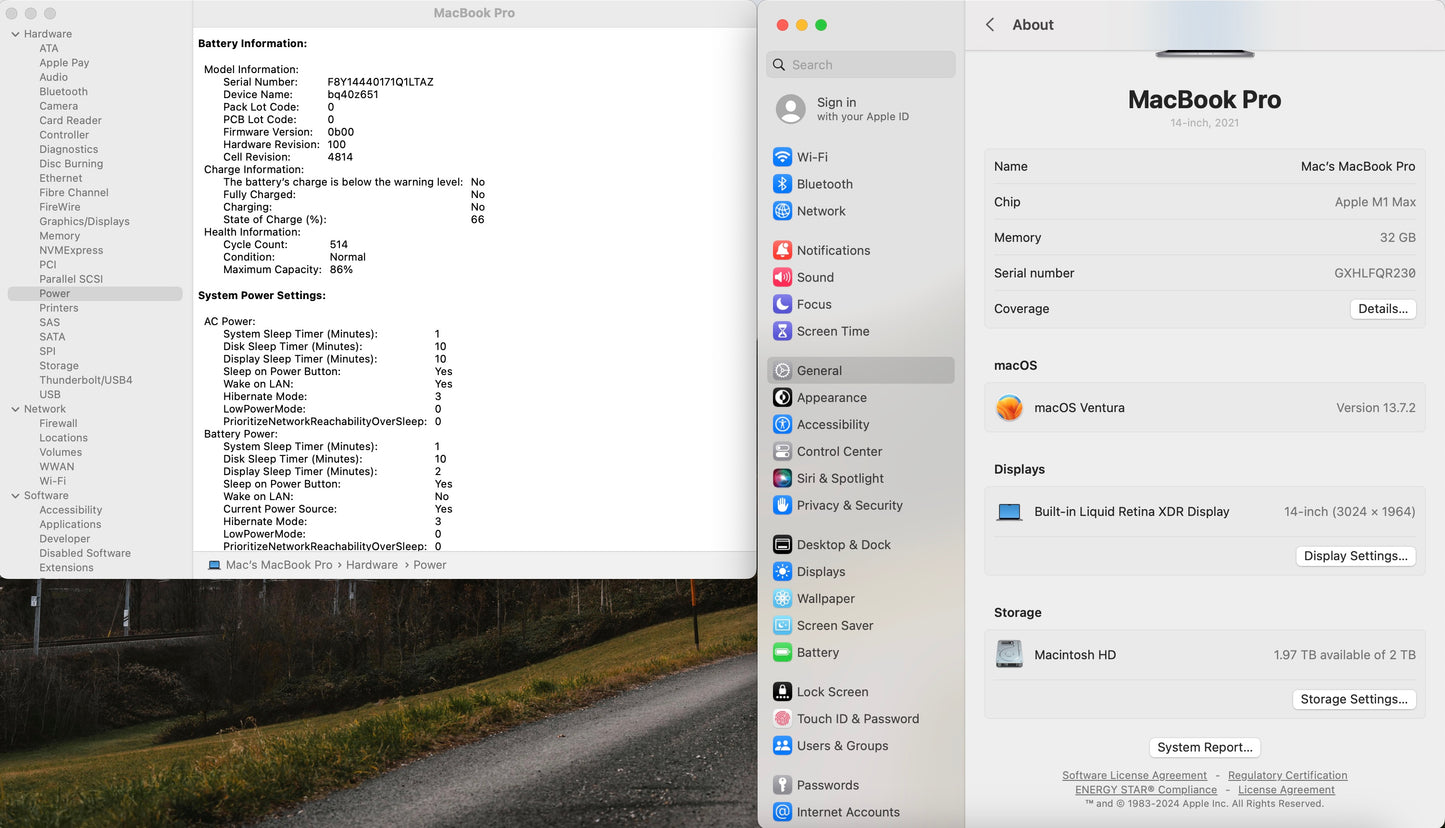Select the Battery icon in System Settings sidebar
The width and height of the screenshot is (1445, 828).
click(x=782, y=652)
